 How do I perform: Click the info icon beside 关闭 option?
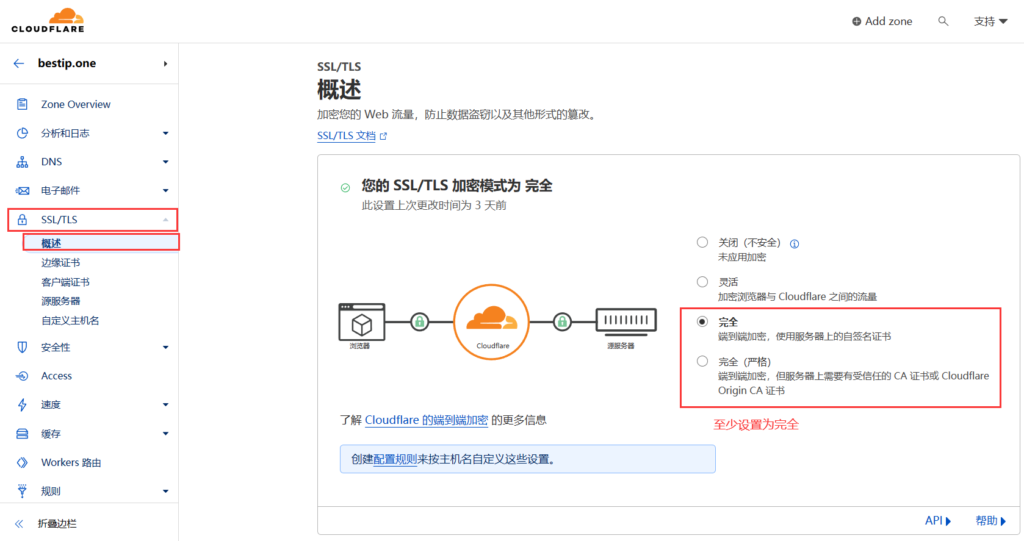coord(794,243)
